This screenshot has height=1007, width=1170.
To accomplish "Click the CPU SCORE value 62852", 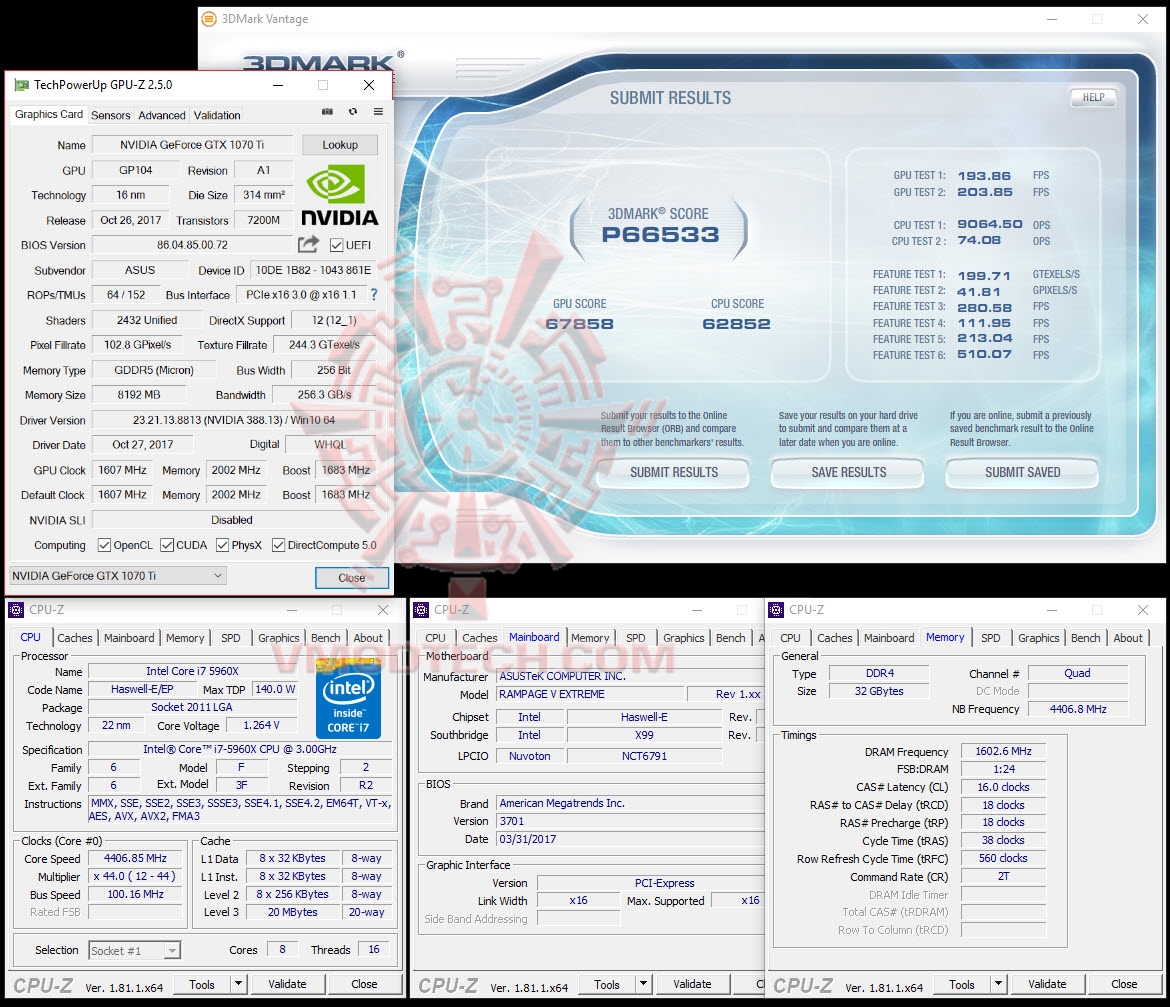I will pyautogui.click(x=736, y=324).
